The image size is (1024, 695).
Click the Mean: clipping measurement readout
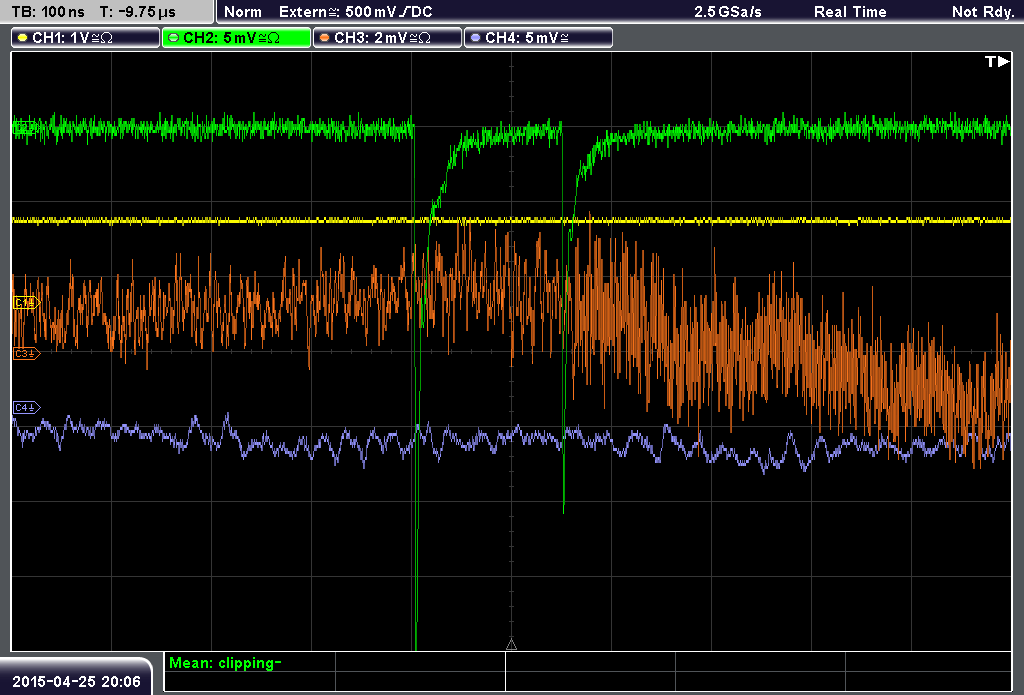[x=225, y=663]
